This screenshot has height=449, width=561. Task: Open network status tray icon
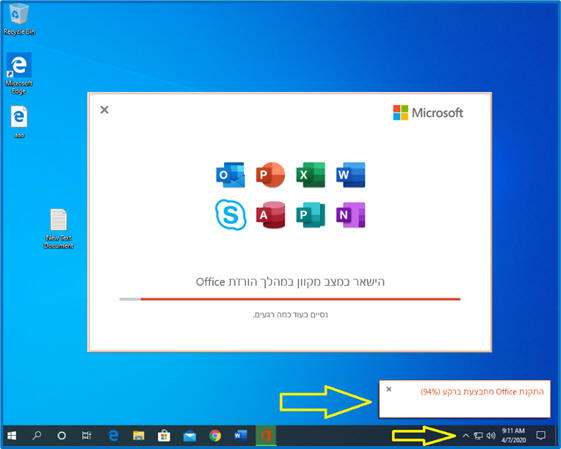(478, 435)
